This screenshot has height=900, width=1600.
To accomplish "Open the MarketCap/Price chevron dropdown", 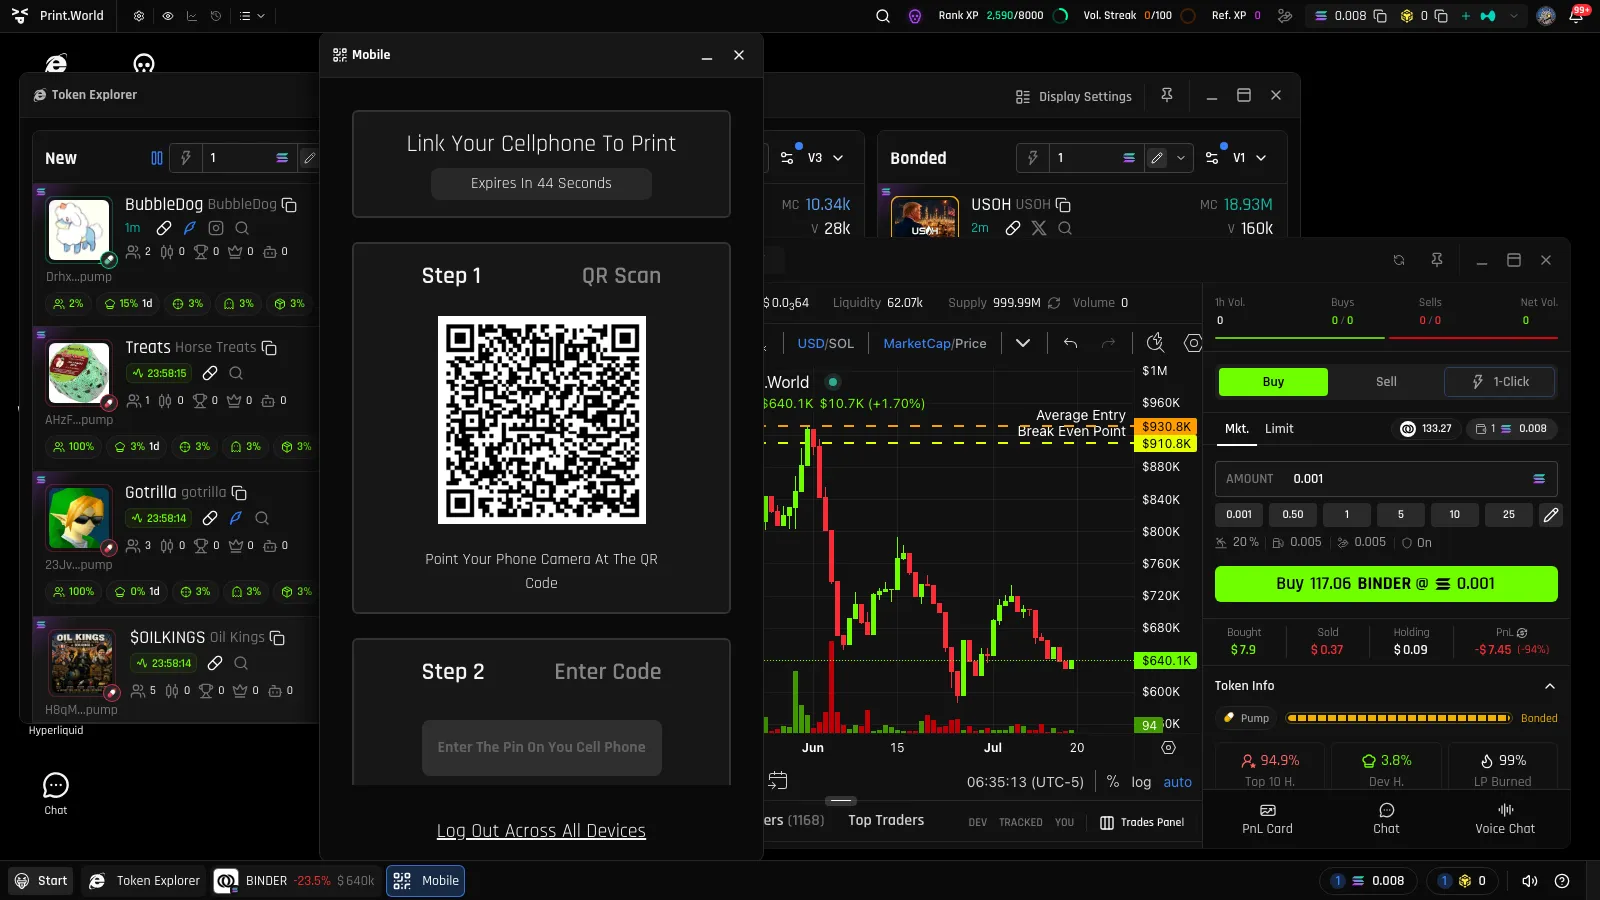I will [1023, 343].
